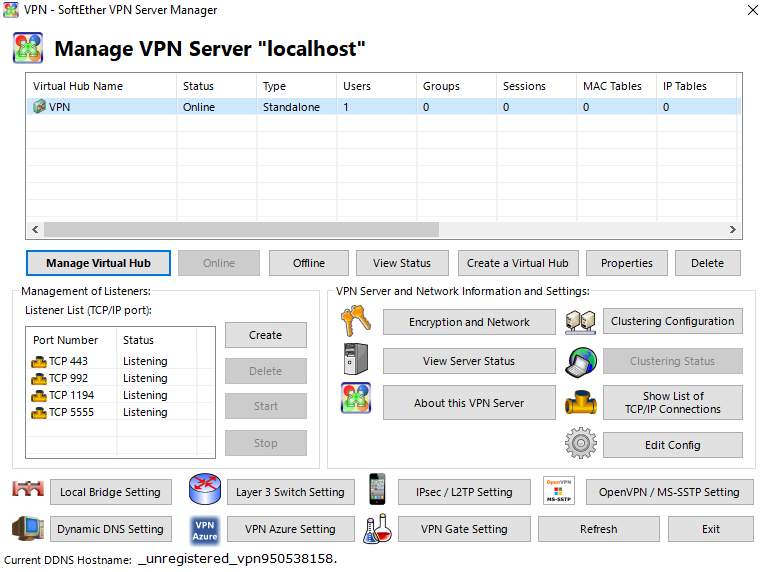
Task: Click the smartphone icon beside IPsec / L2TP Setting
Action: [x=377, y=489]
